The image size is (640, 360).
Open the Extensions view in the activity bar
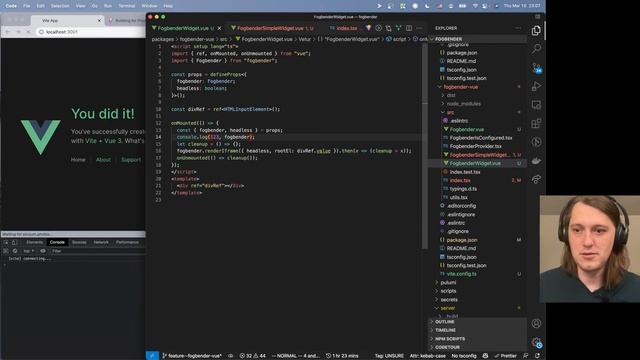pos(536,123)
